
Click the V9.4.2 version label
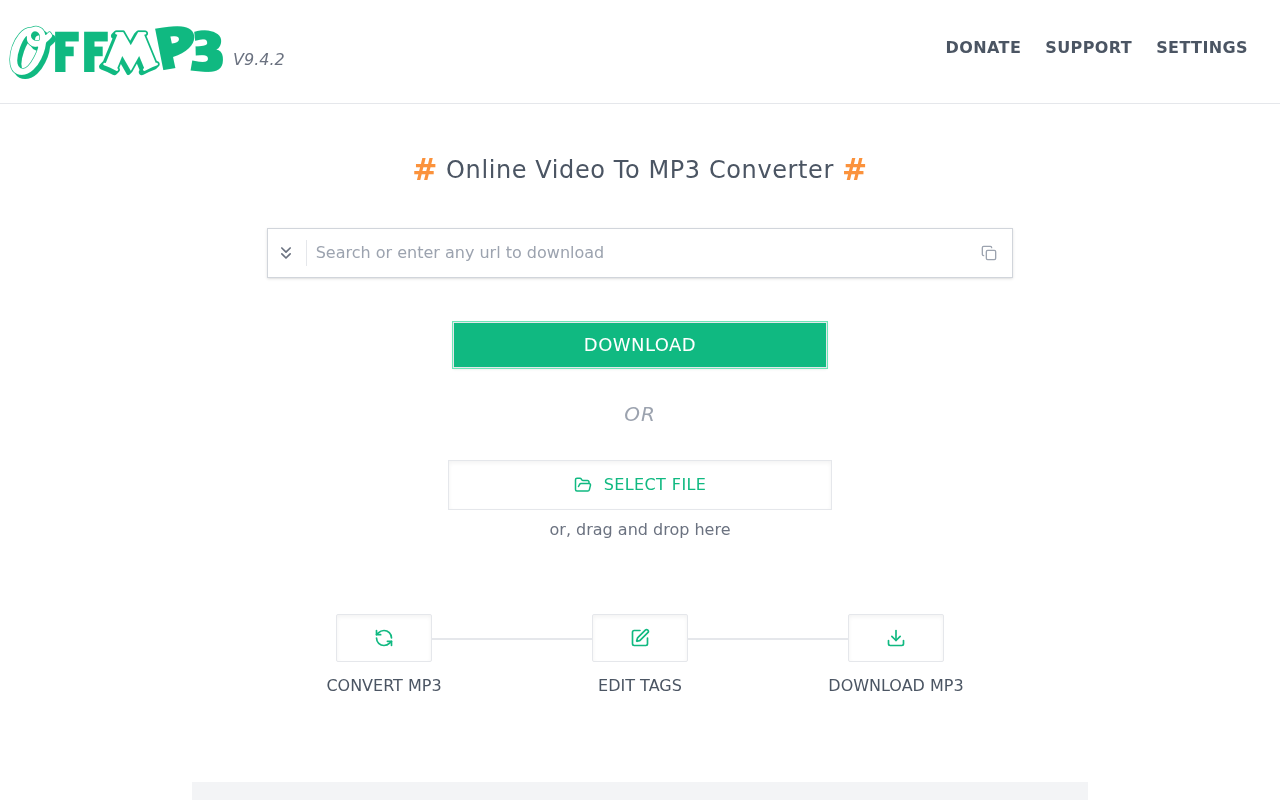259,60
